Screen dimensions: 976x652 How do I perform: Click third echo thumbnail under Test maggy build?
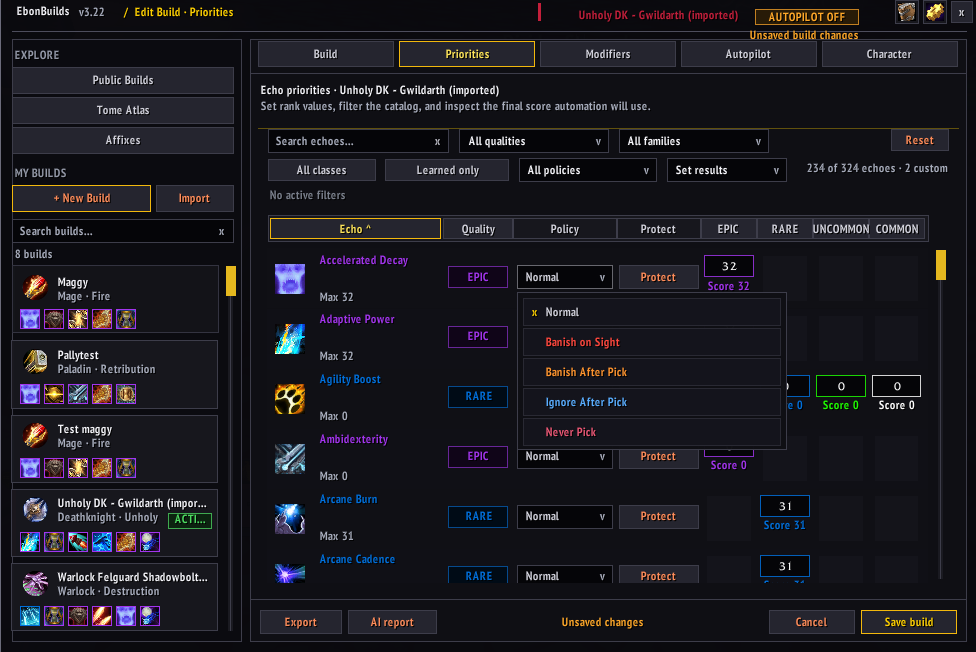click(x=78, y=468)
